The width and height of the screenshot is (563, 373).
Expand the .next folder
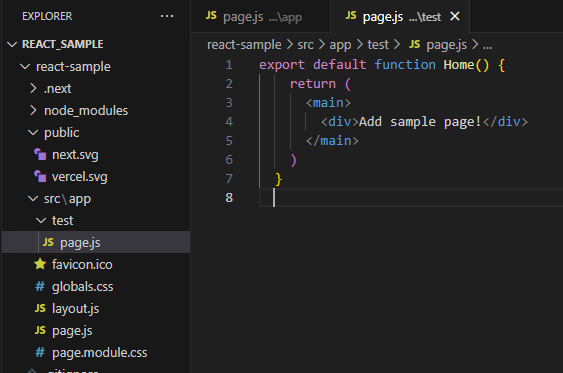coord(33,88)
